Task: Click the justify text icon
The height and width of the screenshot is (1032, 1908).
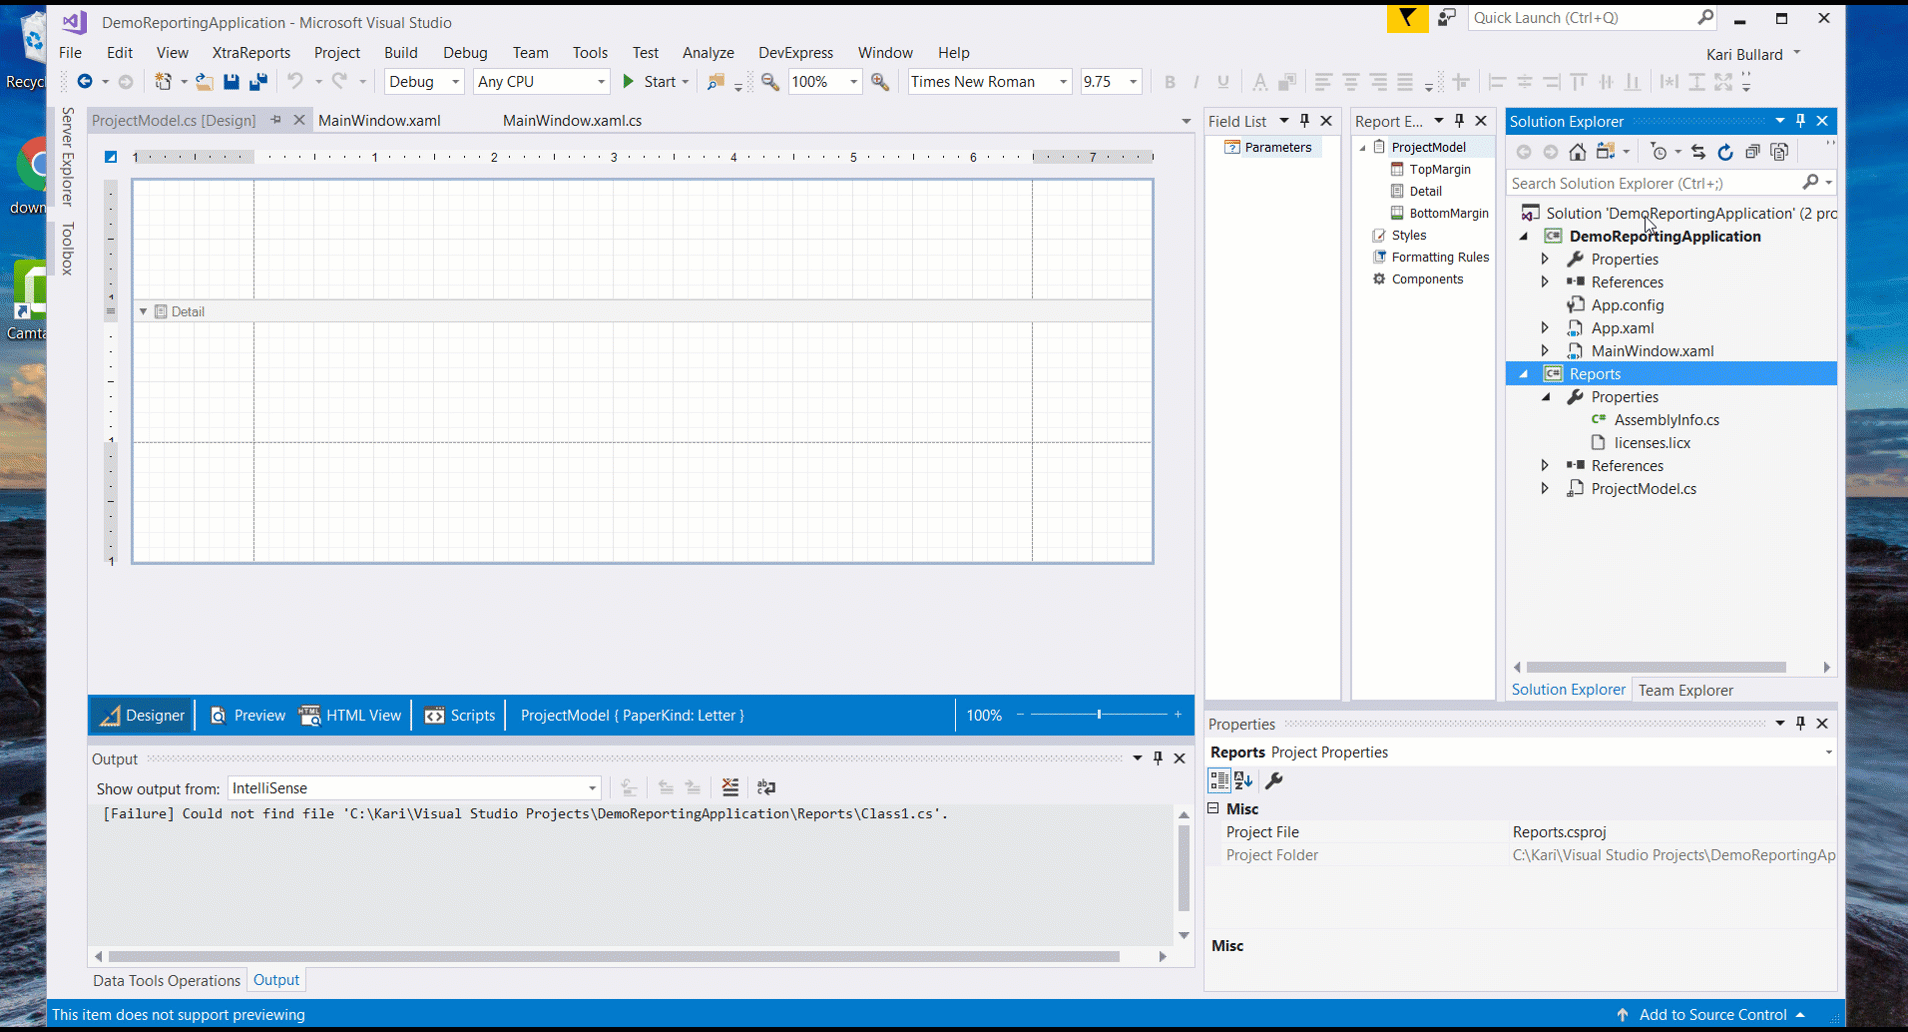Action: (1405, 82)
